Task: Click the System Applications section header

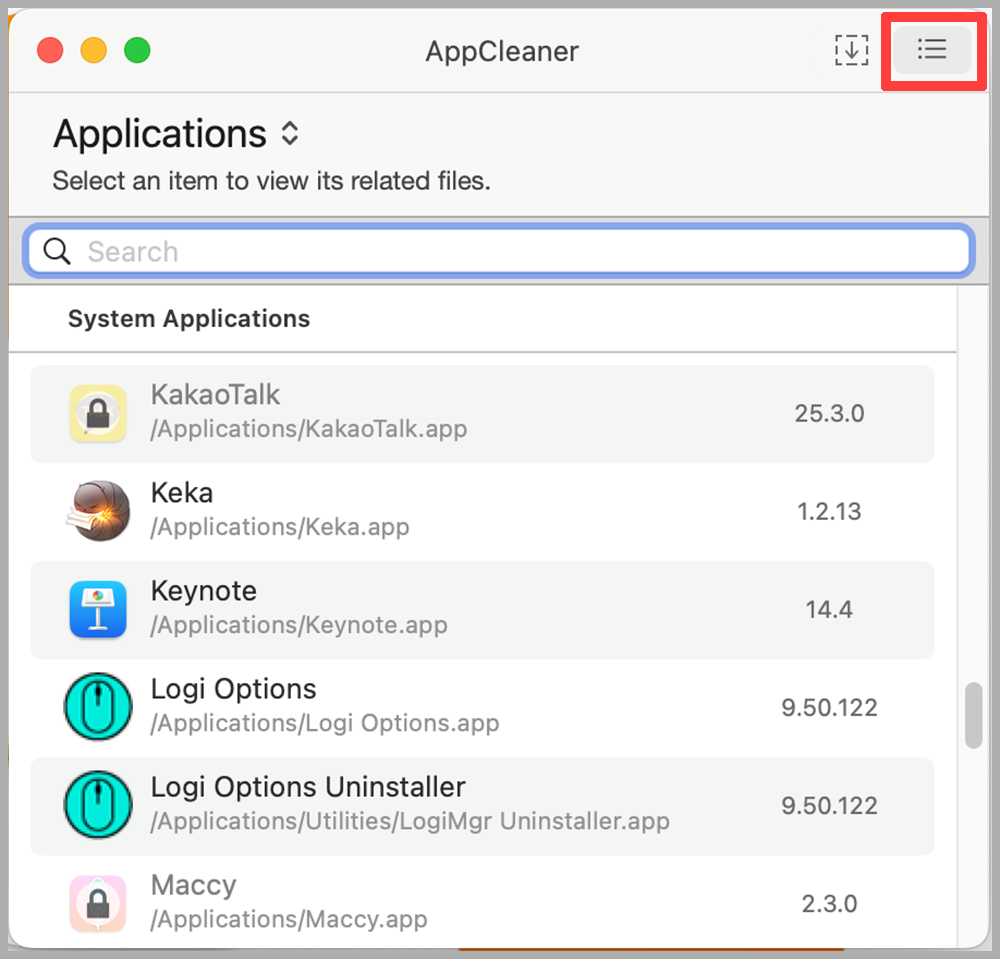Action: (189, 319)
